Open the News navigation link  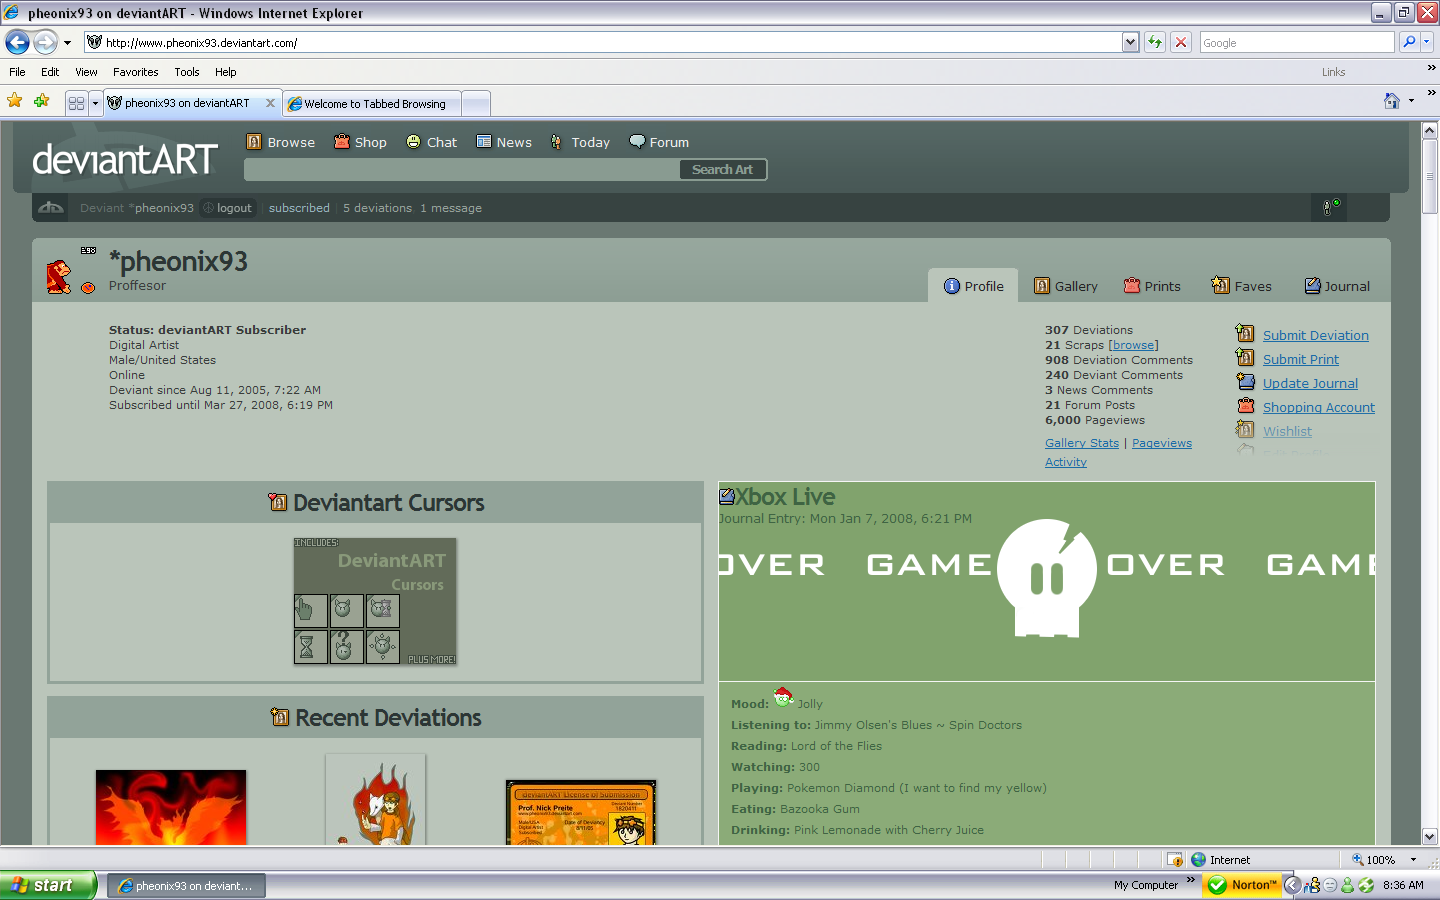[x=504, y=142]
